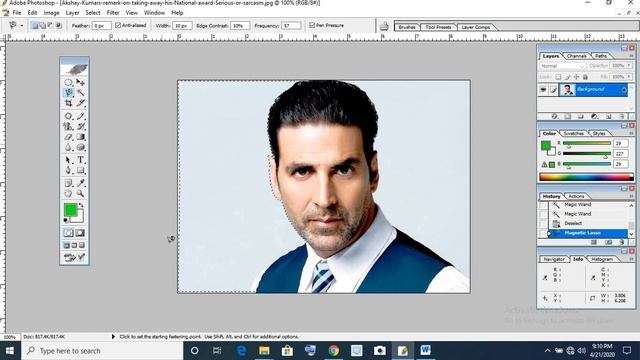Select the Elliptical Marquee tool
The height and width of the screenshot is (360, 640).
coord(68,82)
